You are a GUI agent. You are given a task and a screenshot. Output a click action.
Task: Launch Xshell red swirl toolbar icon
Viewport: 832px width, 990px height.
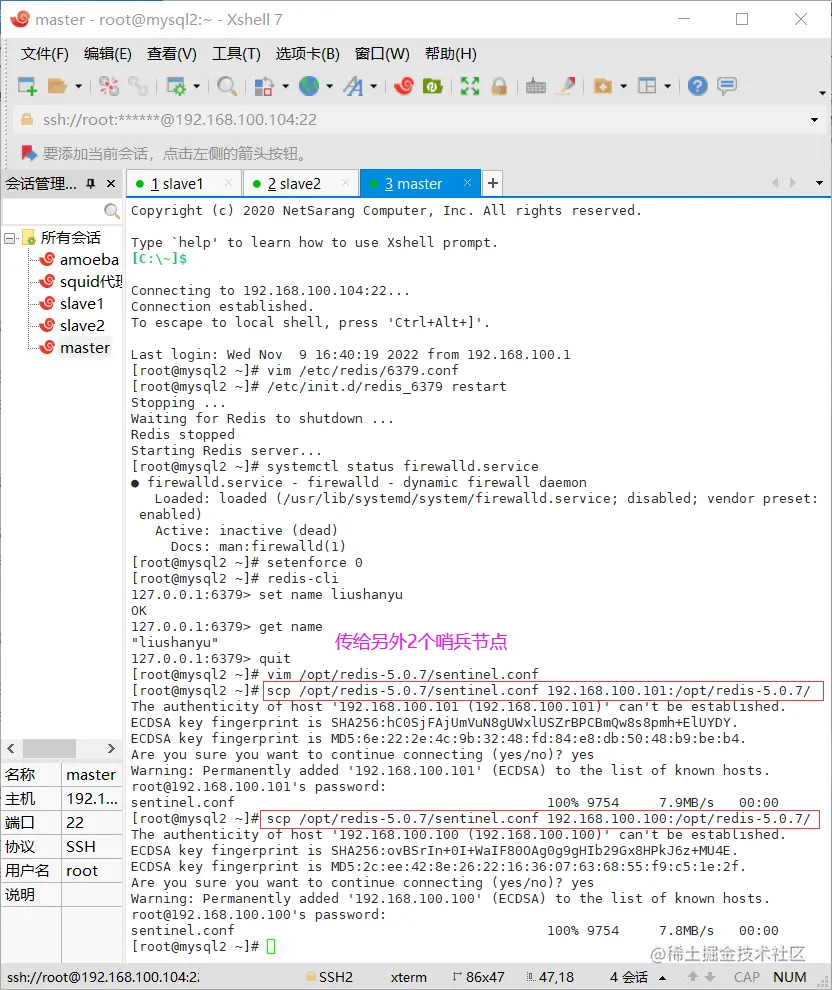[404, 86]
